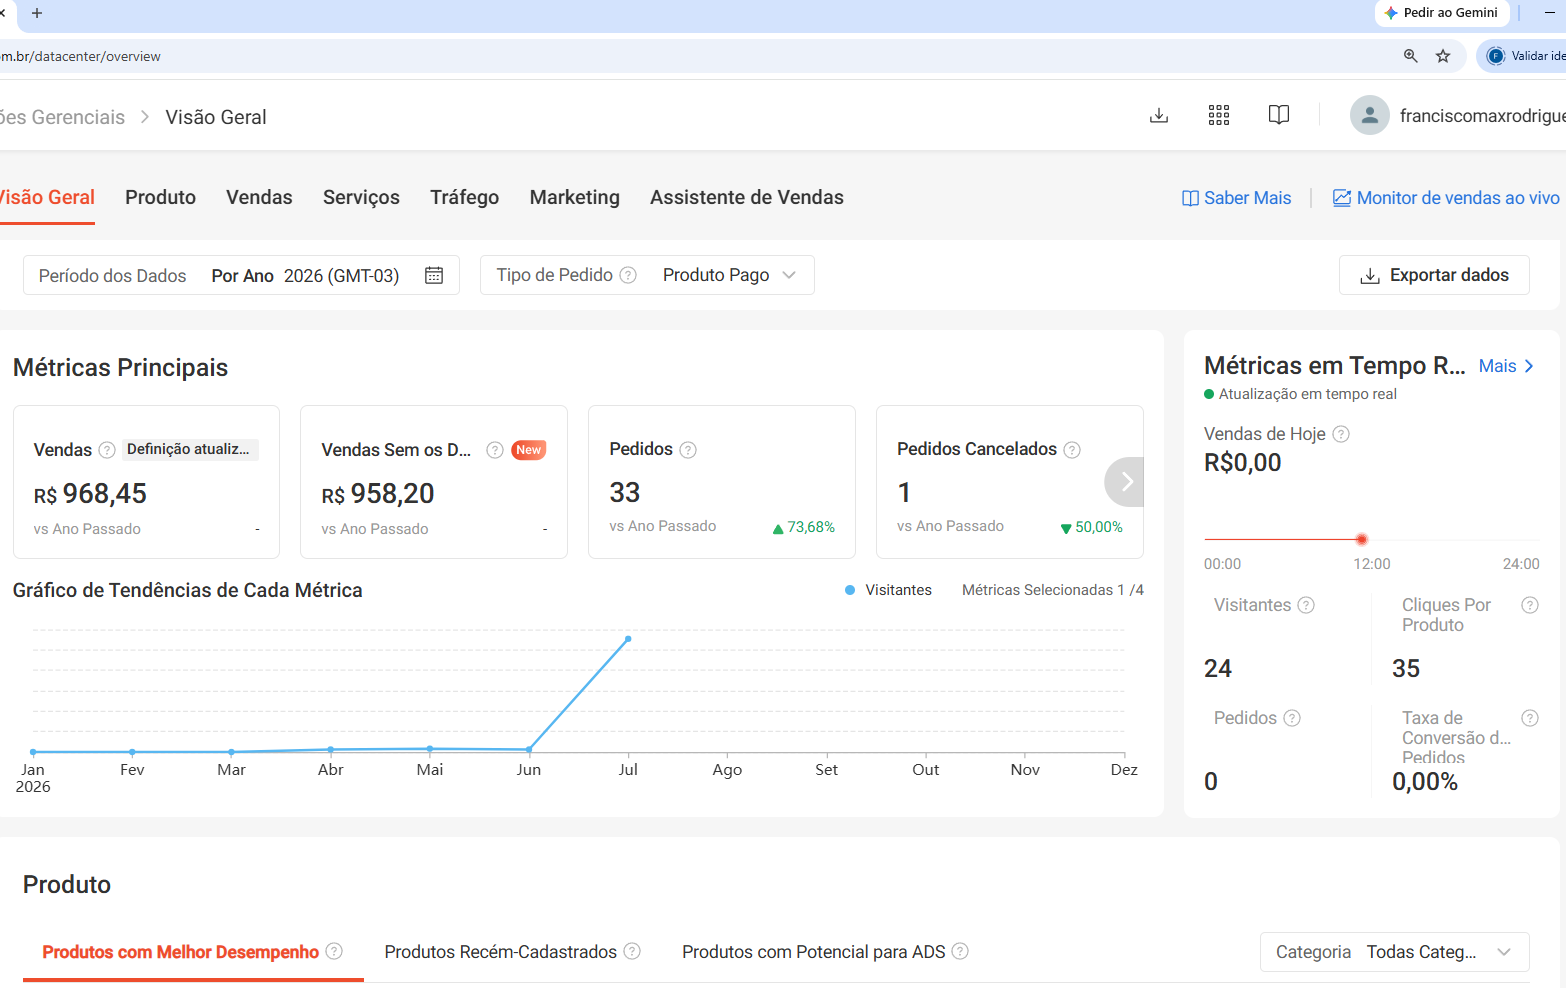The height and width of the screenshot is (988, 1566).
Task: Open the Tipo de Pedido Produto Pago dropdown
Action: [647, 275]
